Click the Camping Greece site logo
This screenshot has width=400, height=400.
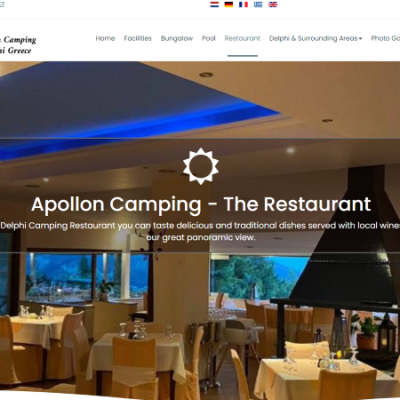click(18, 45)
